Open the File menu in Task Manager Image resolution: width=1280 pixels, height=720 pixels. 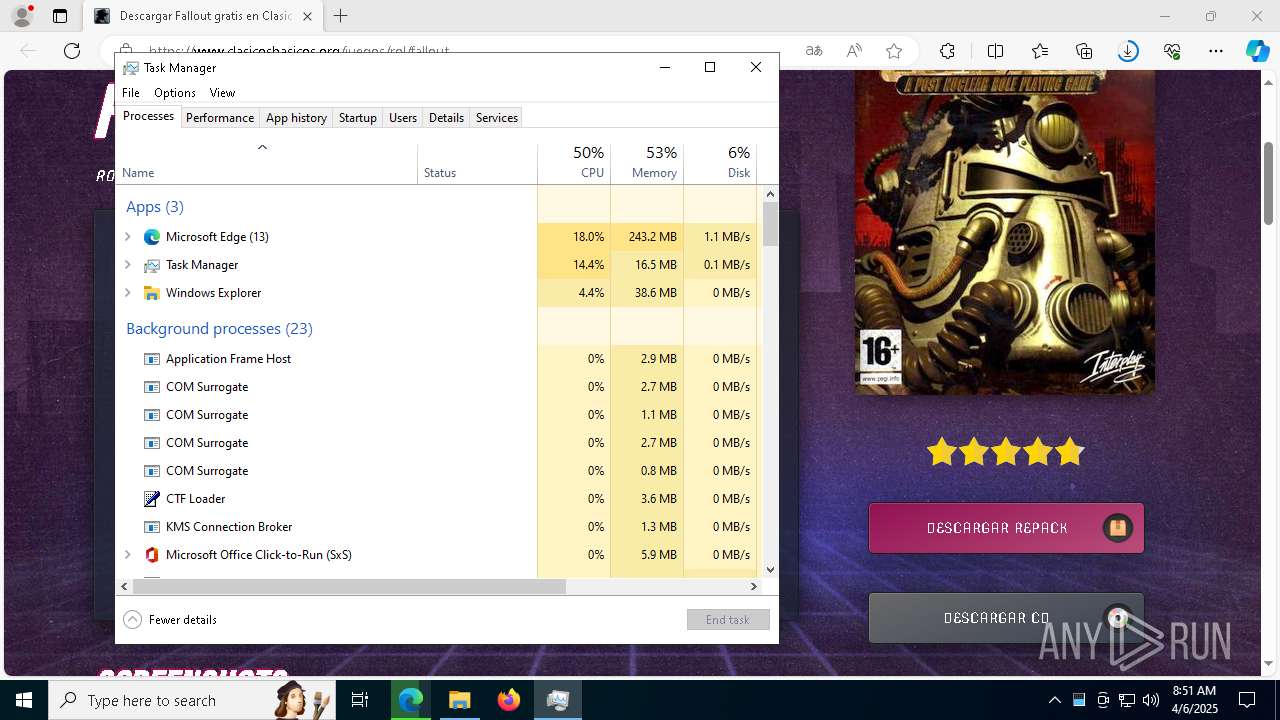point(131,93)
